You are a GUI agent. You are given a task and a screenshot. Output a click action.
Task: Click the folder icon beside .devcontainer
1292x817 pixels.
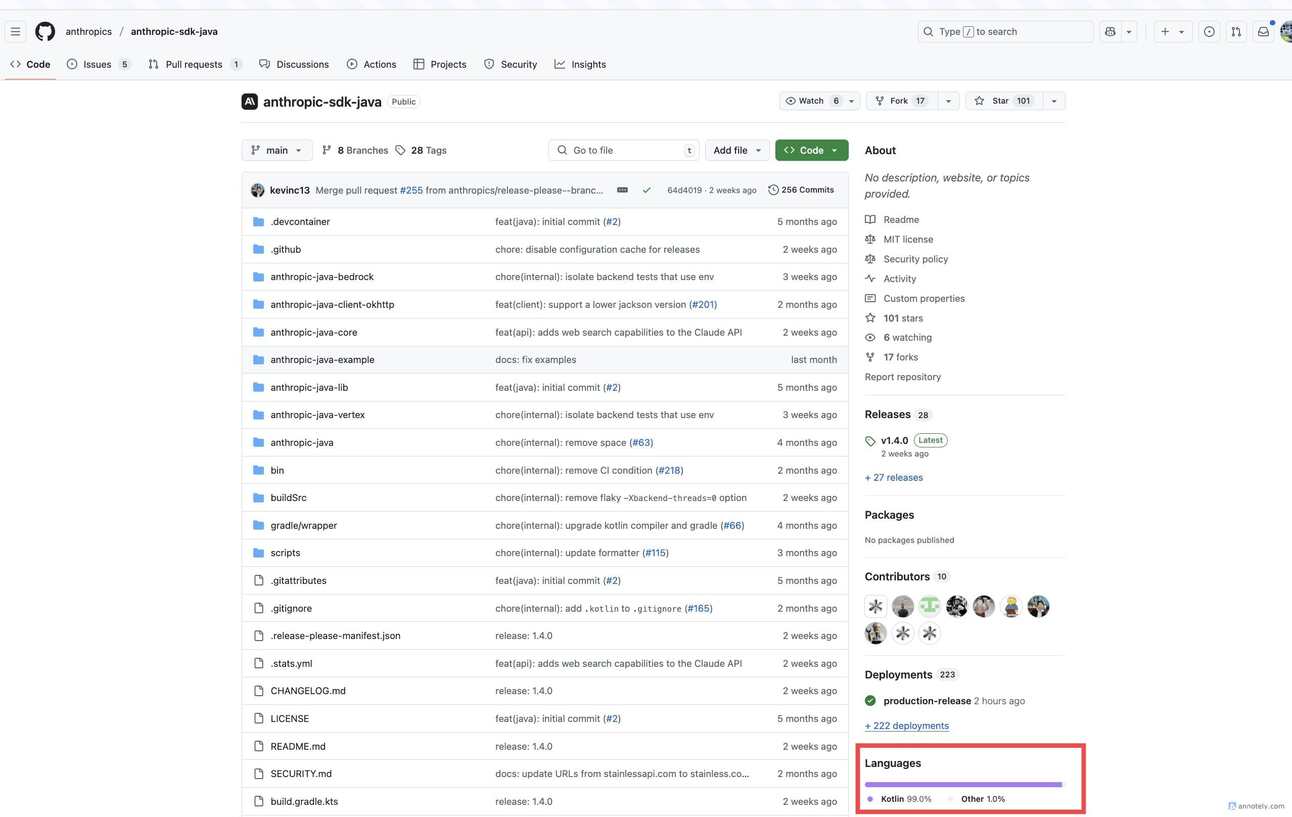pyautogui.click(x=259, y=222)
